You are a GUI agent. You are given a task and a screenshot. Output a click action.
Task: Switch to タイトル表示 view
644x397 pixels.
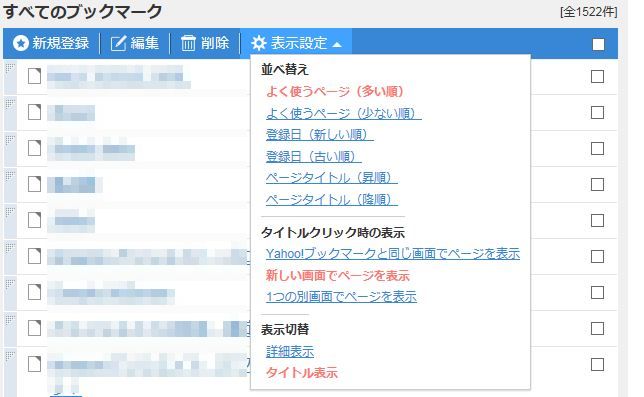point(302,373)
